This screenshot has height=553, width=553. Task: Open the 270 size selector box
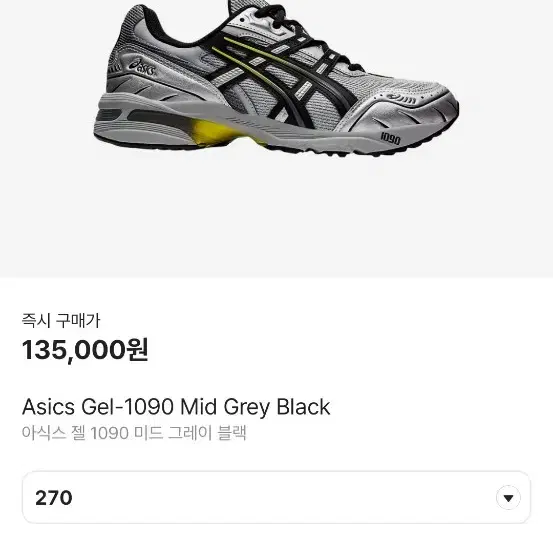coord(276,497)
